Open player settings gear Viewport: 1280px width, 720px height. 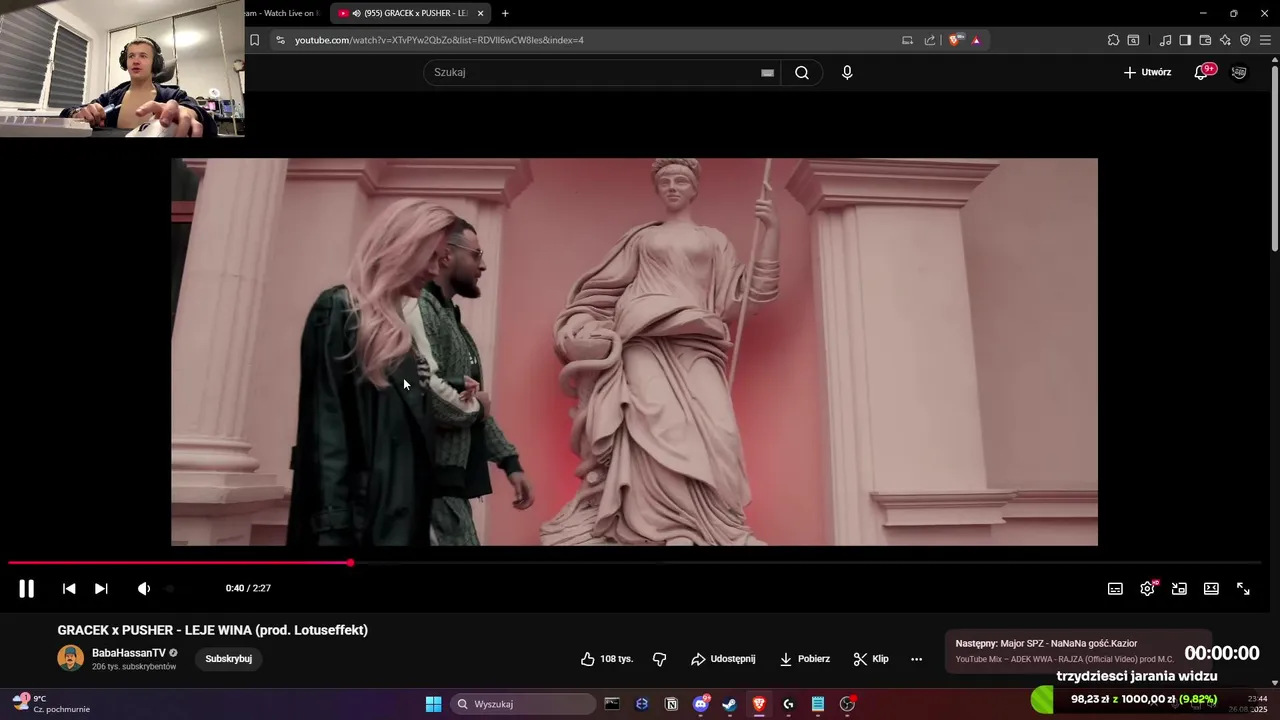click(x=1147, y=589)
